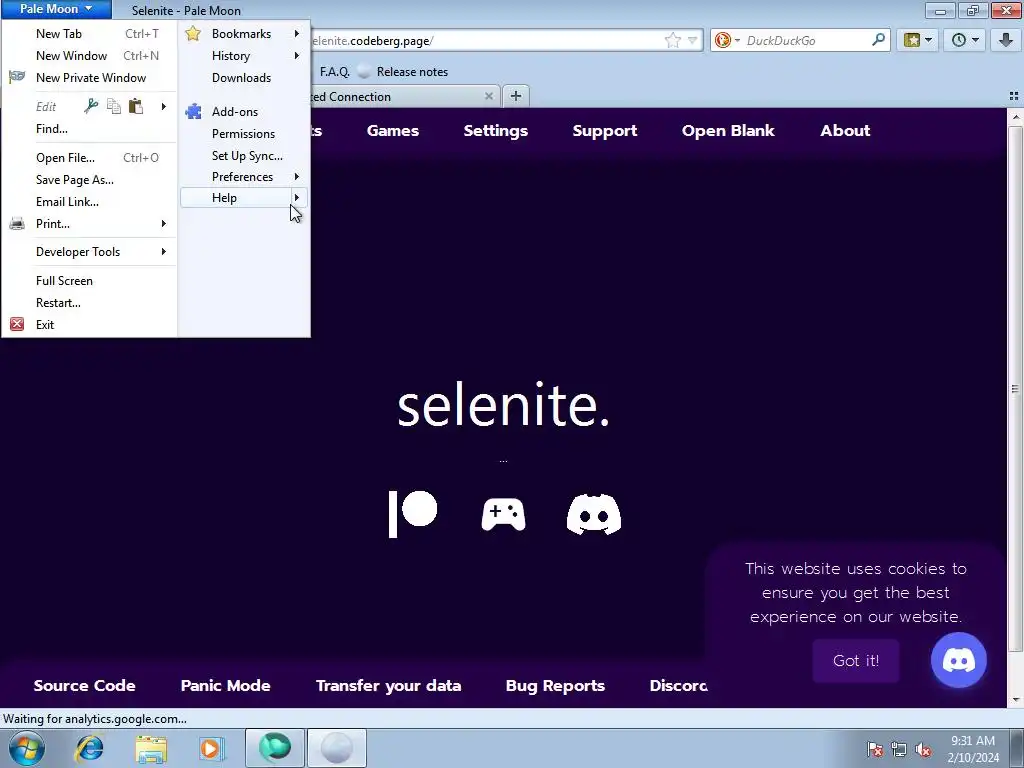Open About page in site nav
Screen dimensions: 1024x768
(x=845, y=131)
